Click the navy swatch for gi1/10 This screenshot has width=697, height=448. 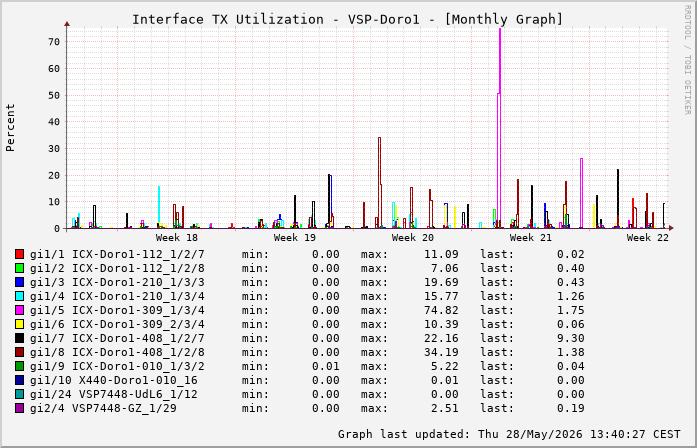20,380
